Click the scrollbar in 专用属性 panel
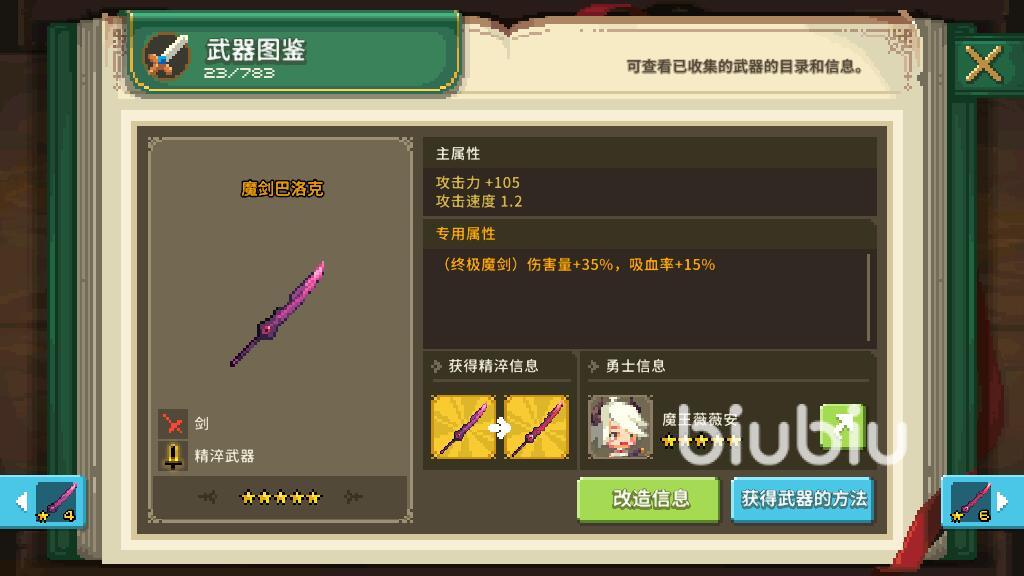1024x576 pixels. click(868, 297)
